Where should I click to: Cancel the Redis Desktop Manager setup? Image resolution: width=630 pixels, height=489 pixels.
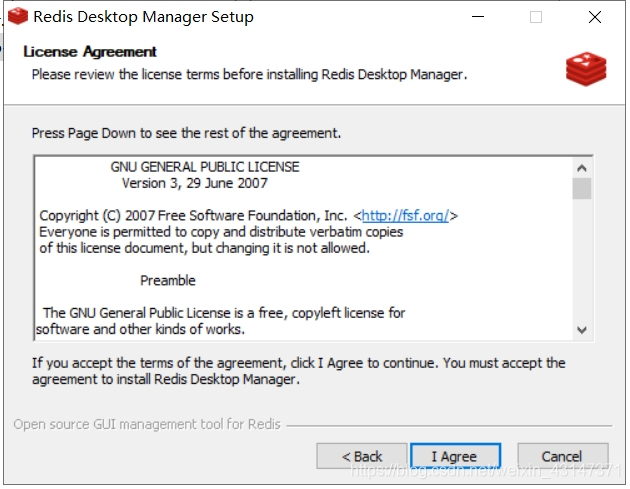[562, 456]
